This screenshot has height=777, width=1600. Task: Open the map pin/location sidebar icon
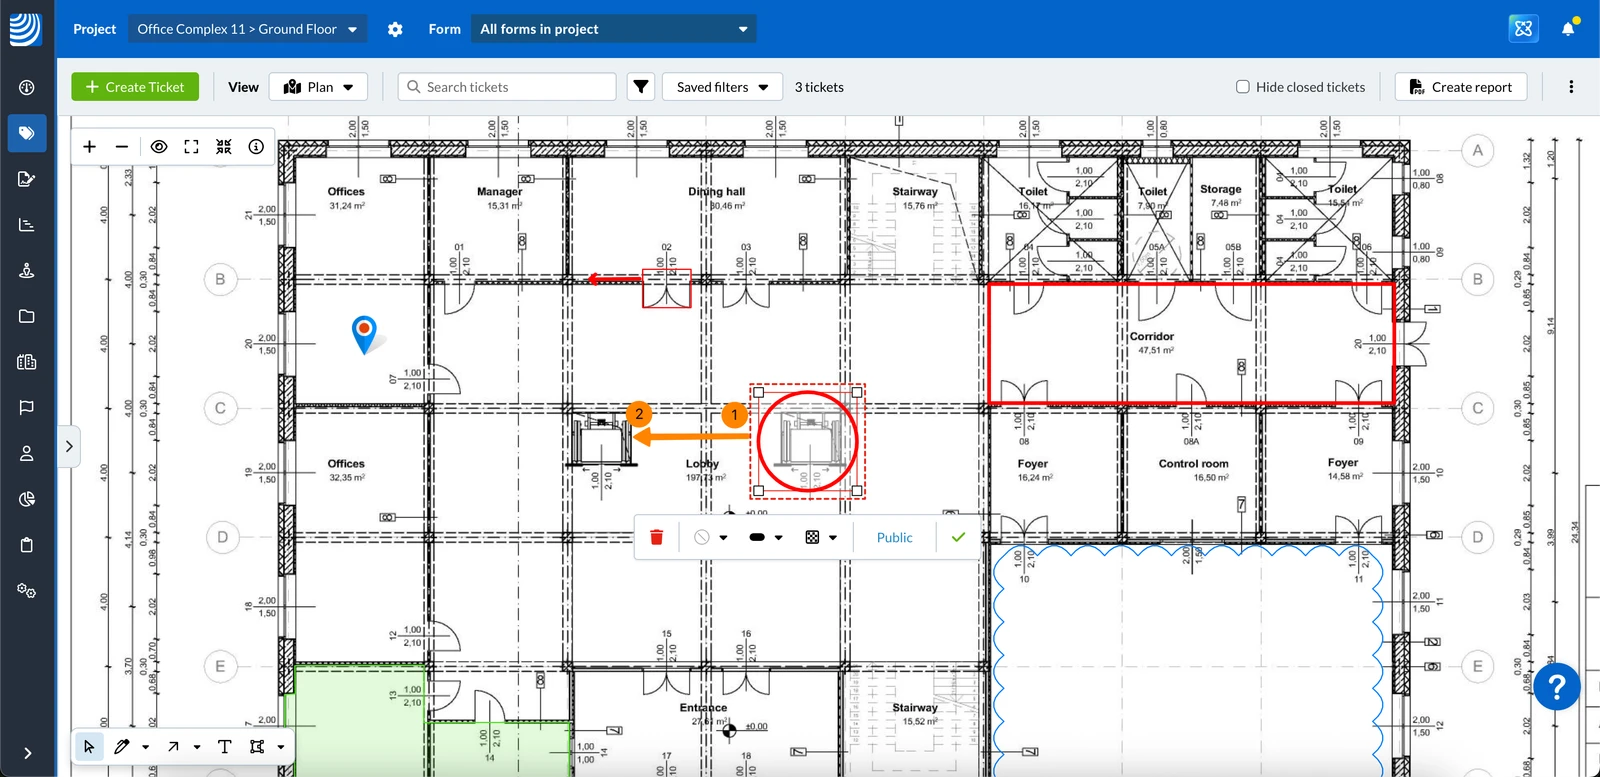pyautogui.click(x=27, y=270)
